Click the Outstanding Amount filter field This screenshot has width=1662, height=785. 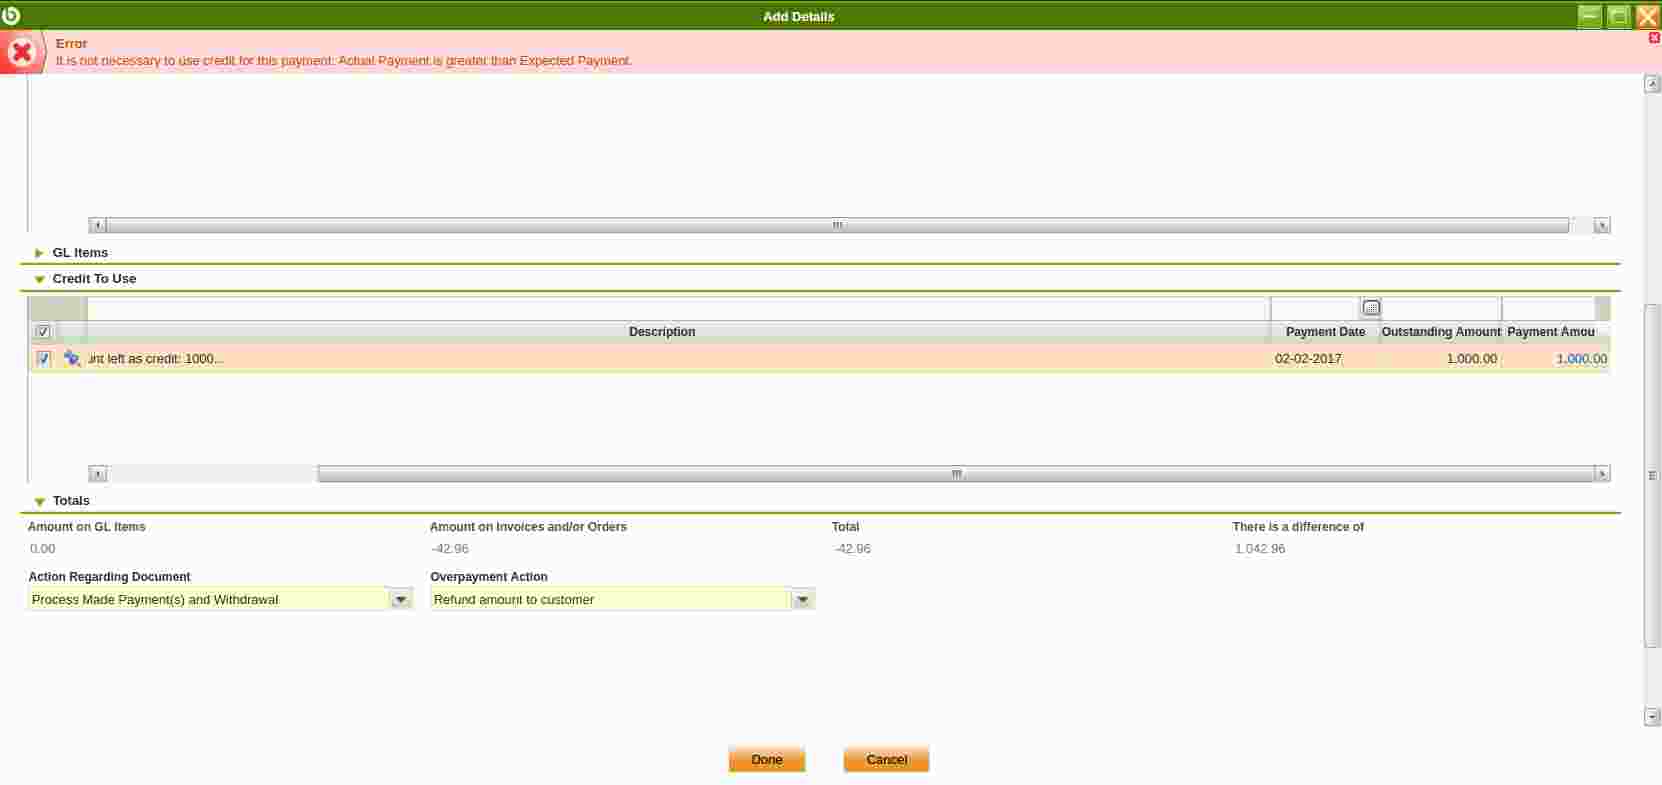click(x=1441, y=308)
